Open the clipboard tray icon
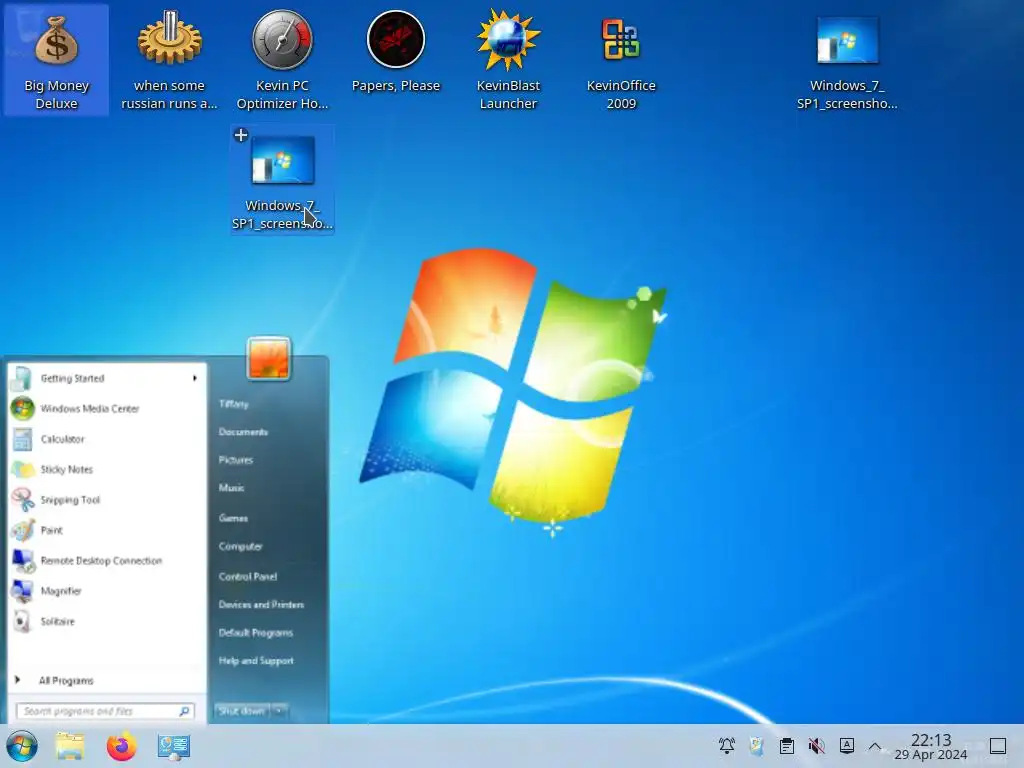 (x=787, y=746)
